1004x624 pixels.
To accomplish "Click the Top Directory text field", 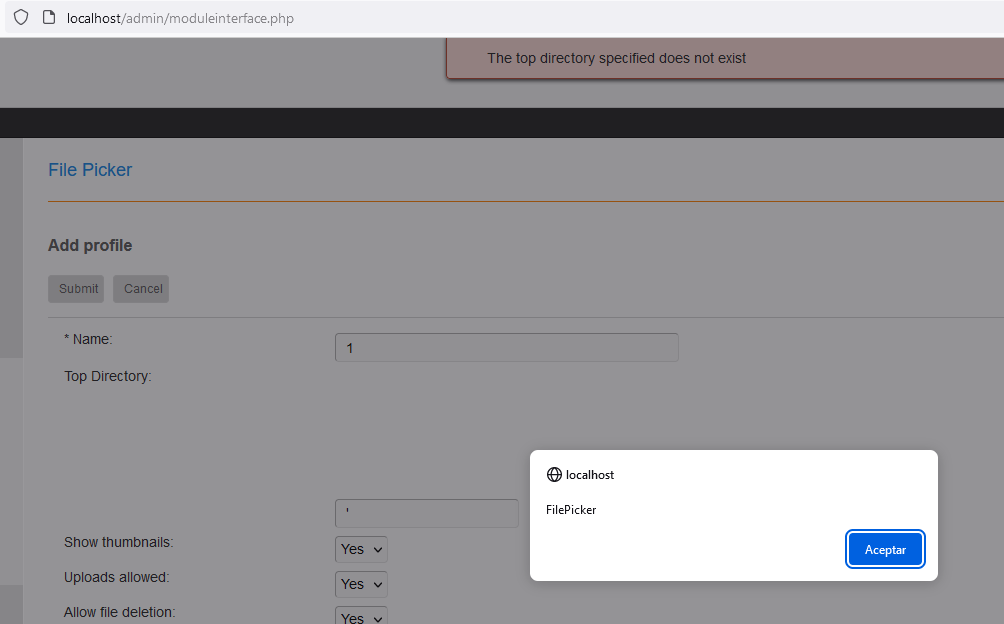I will click(x=426, y=512).
